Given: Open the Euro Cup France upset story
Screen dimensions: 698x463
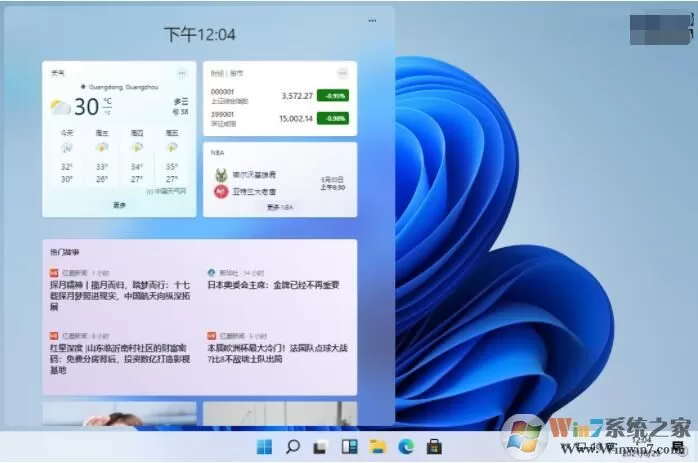Looking at the screenshot, I should (277, 353).
